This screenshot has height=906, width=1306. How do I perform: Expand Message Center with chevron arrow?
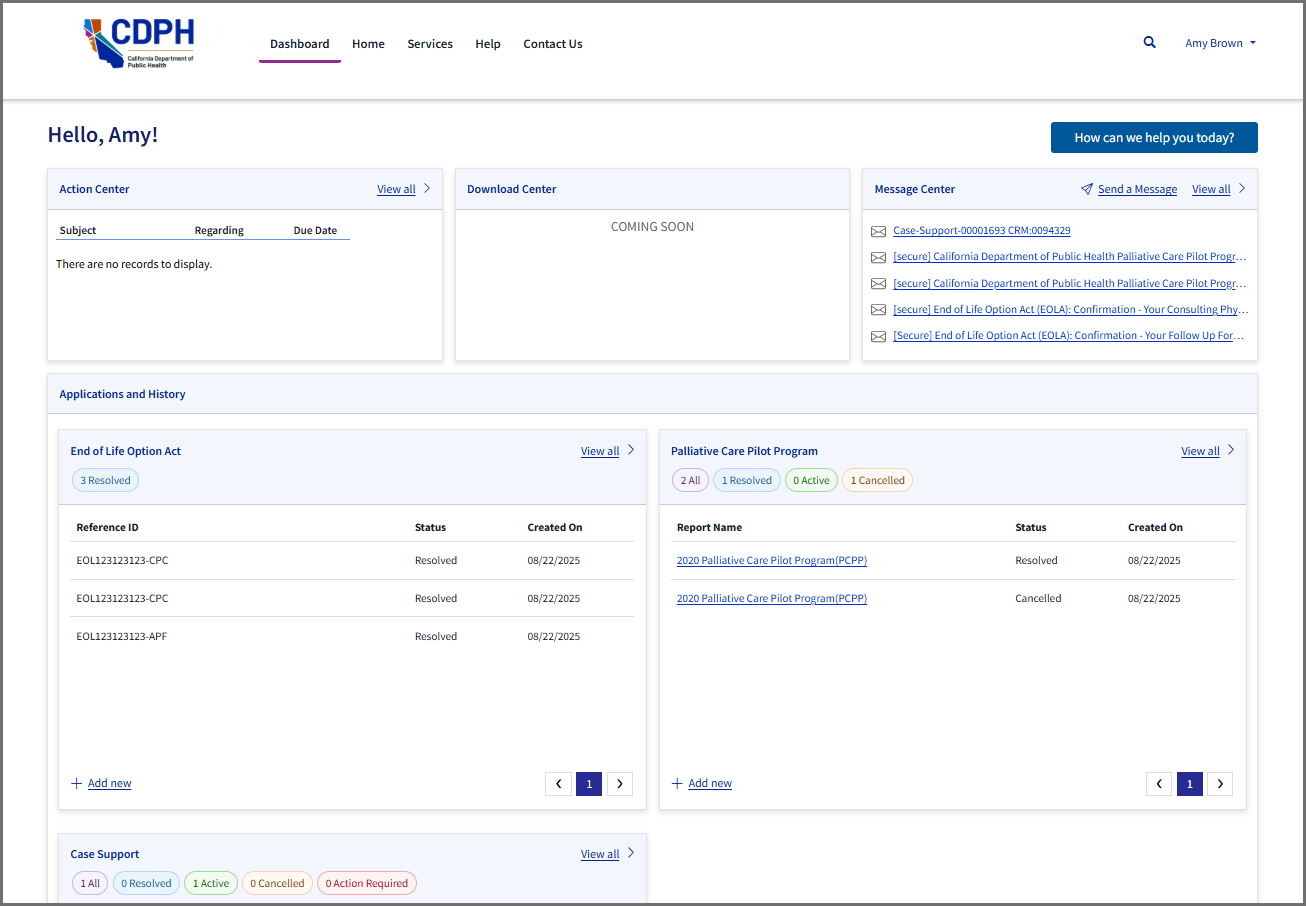(x=1242, y=188)
